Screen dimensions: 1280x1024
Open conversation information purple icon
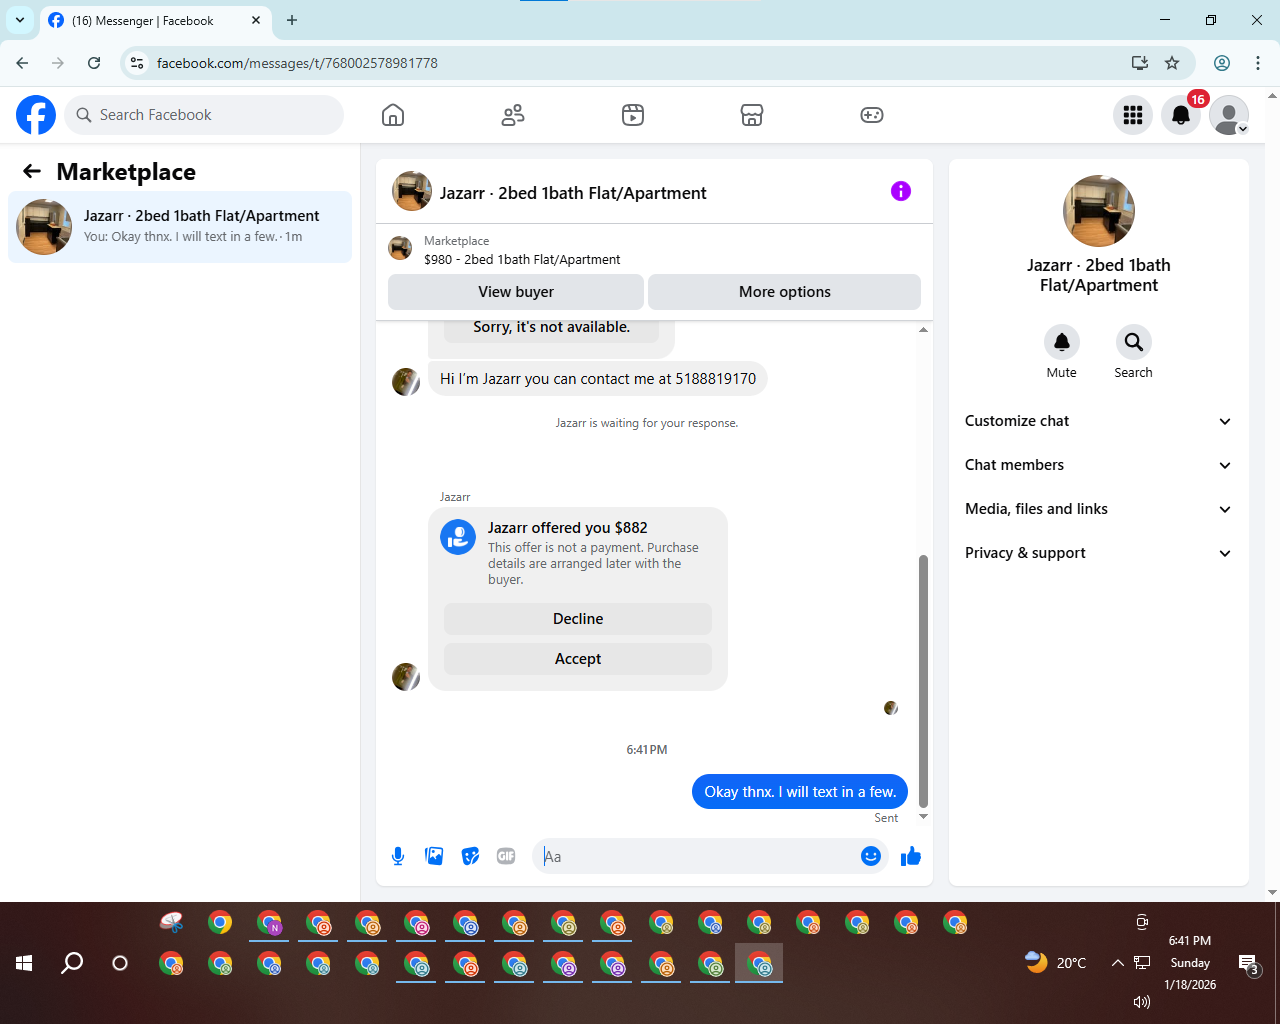point(901,191)
